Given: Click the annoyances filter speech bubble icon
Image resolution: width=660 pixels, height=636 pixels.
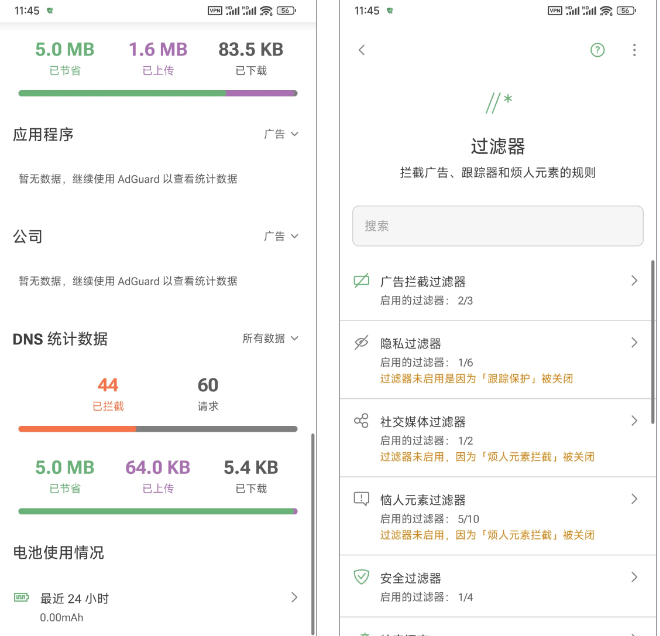Looking at the screenshot, I should tap(362, 499).
